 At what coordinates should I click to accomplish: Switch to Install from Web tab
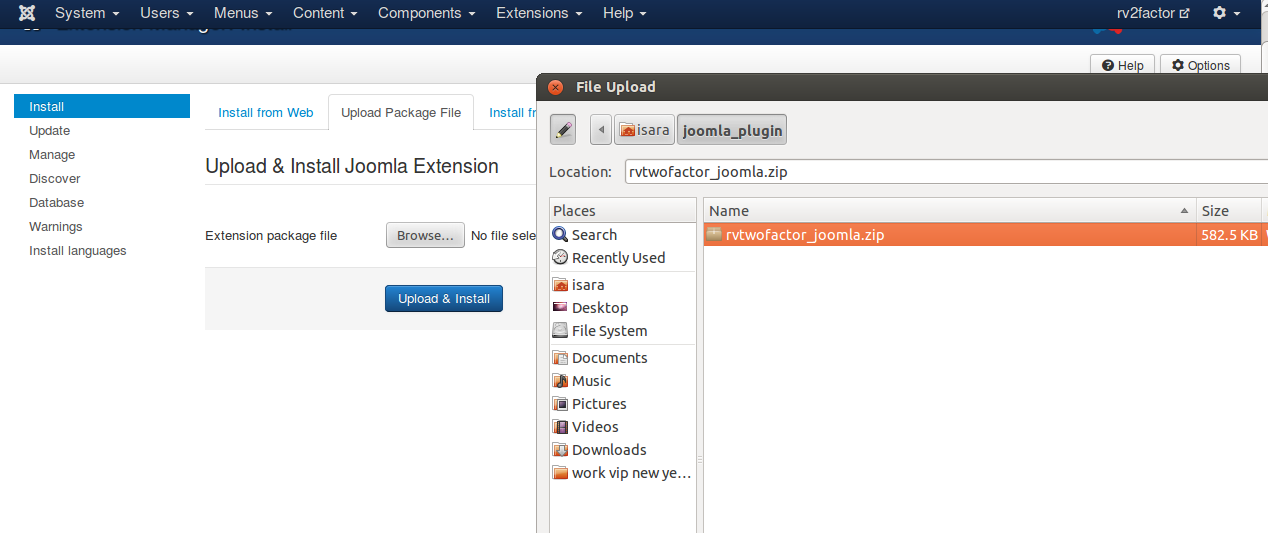point(266,112)
